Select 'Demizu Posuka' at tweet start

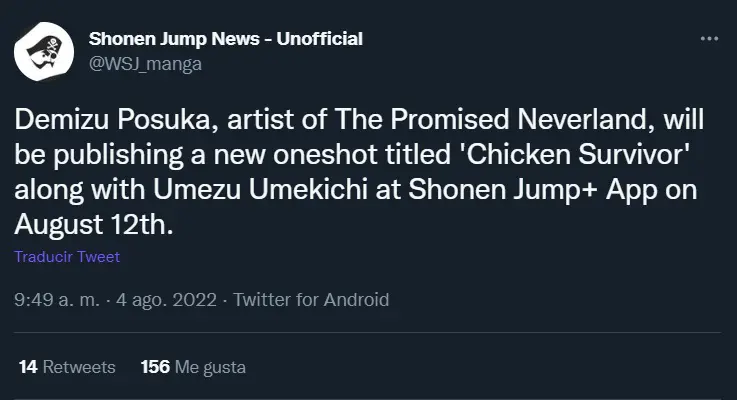click(x=112, y=119)
